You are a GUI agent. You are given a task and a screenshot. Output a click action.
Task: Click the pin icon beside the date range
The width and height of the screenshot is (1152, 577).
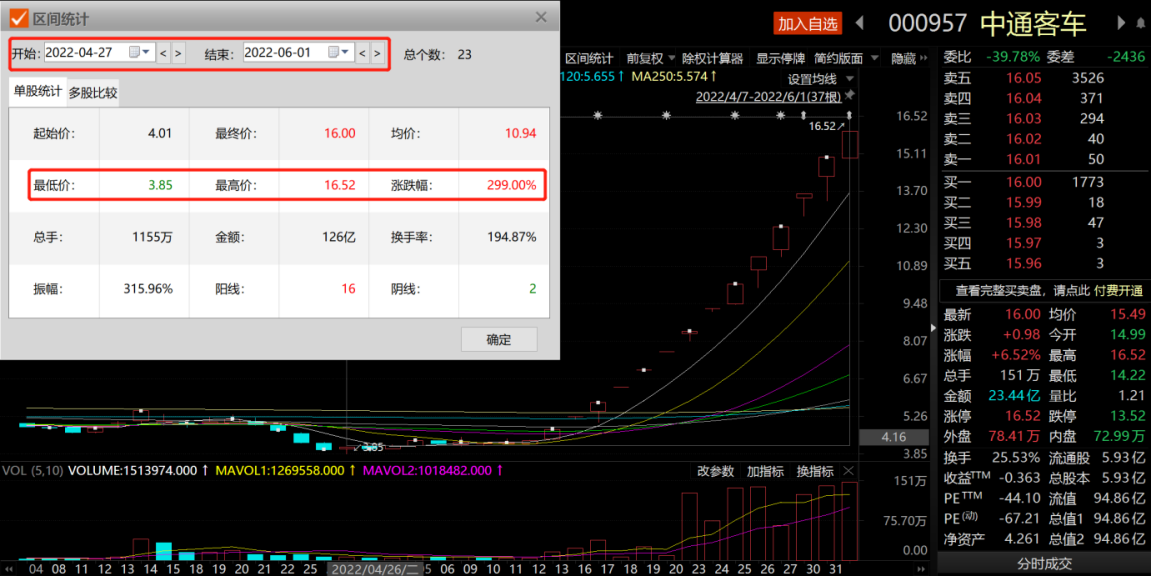click(849, 96)
